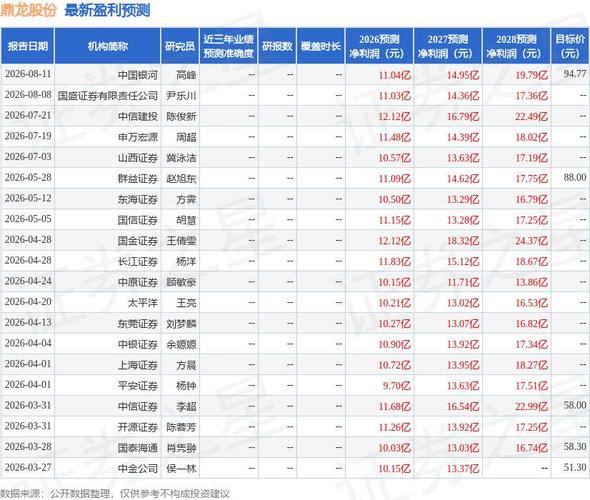This screenshot has width=590, height=500.
Task: Click target price 58.00
Action: coord(575,405)
